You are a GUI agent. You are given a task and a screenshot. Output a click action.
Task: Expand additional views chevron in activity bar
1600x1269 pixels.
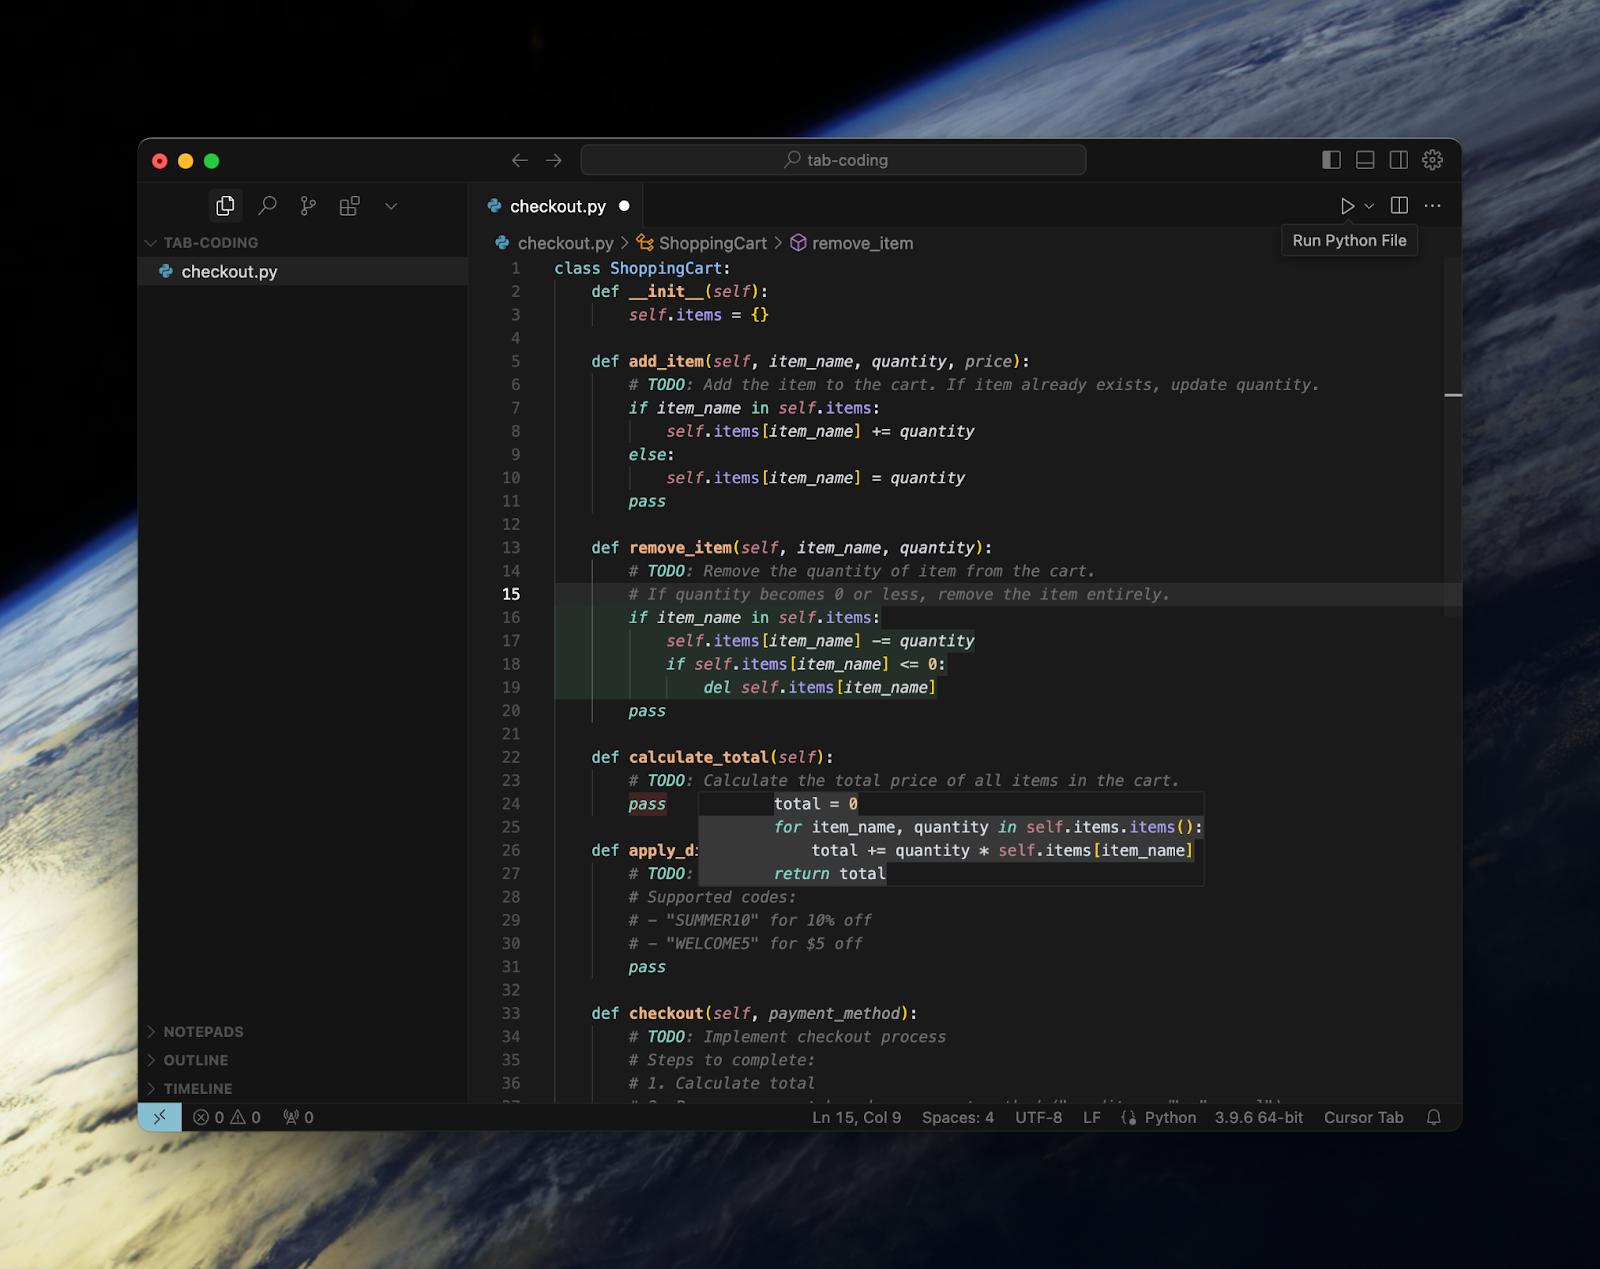point(391,206)
